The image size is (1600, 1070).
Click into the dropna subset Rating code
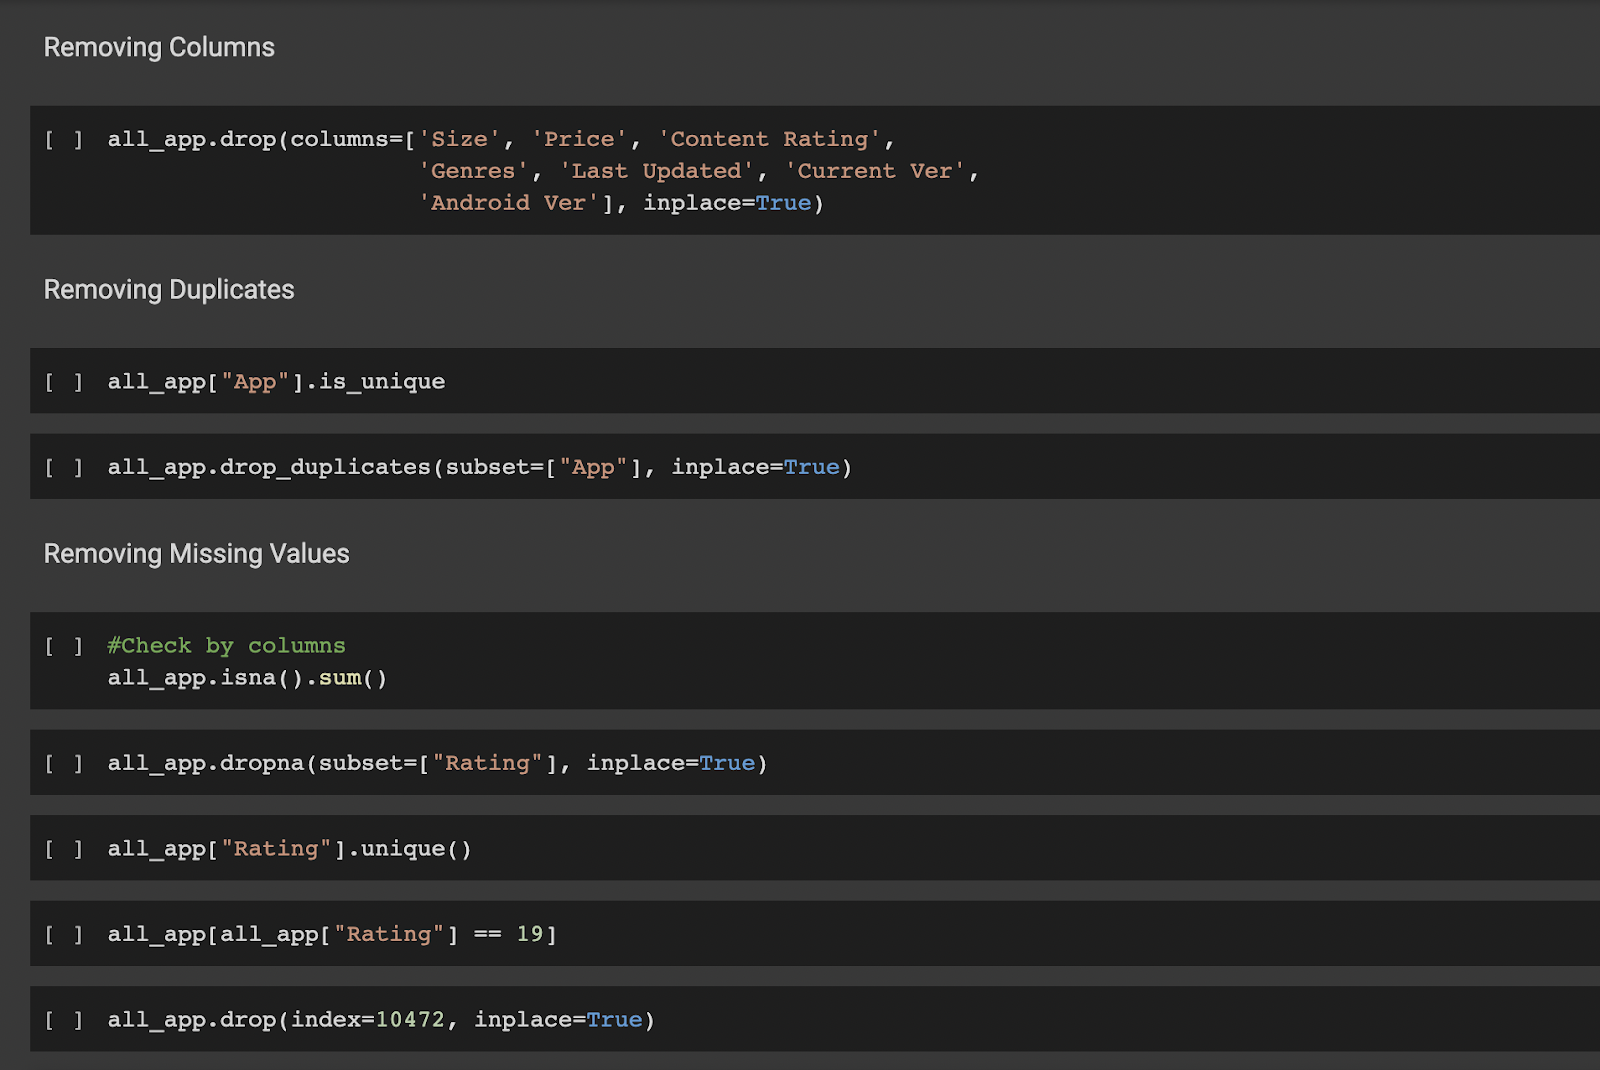click(x=437, y=764)
